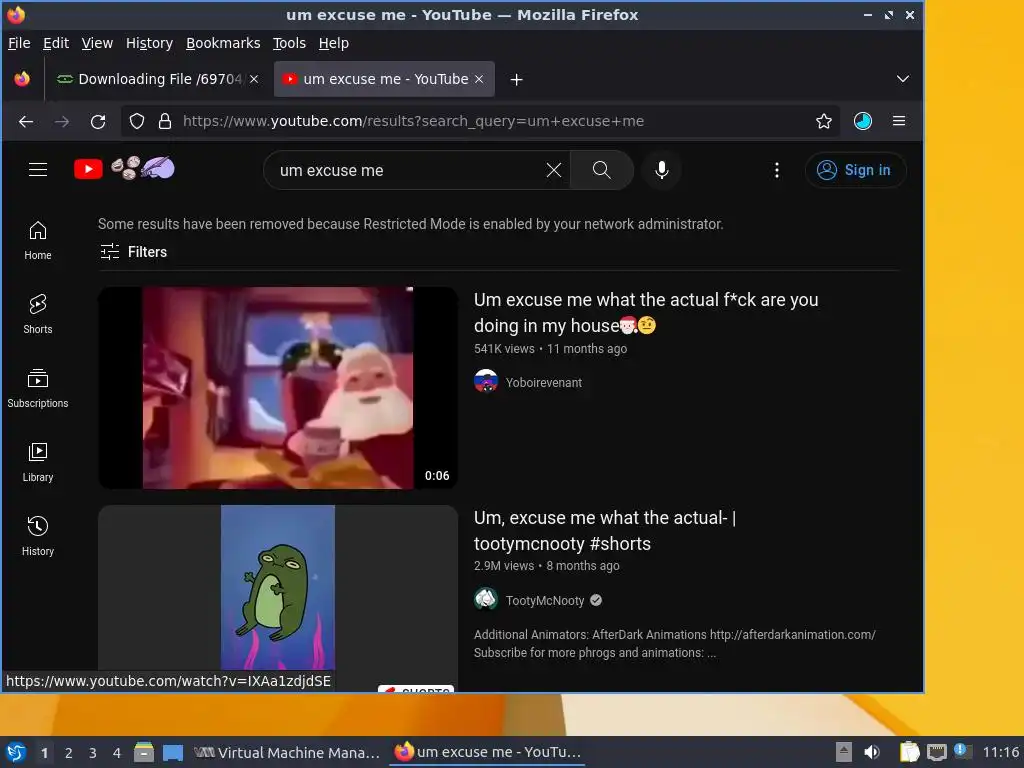Open the system start menu icon
This screenshot has width=1024, height=768.
pos(16,752)
